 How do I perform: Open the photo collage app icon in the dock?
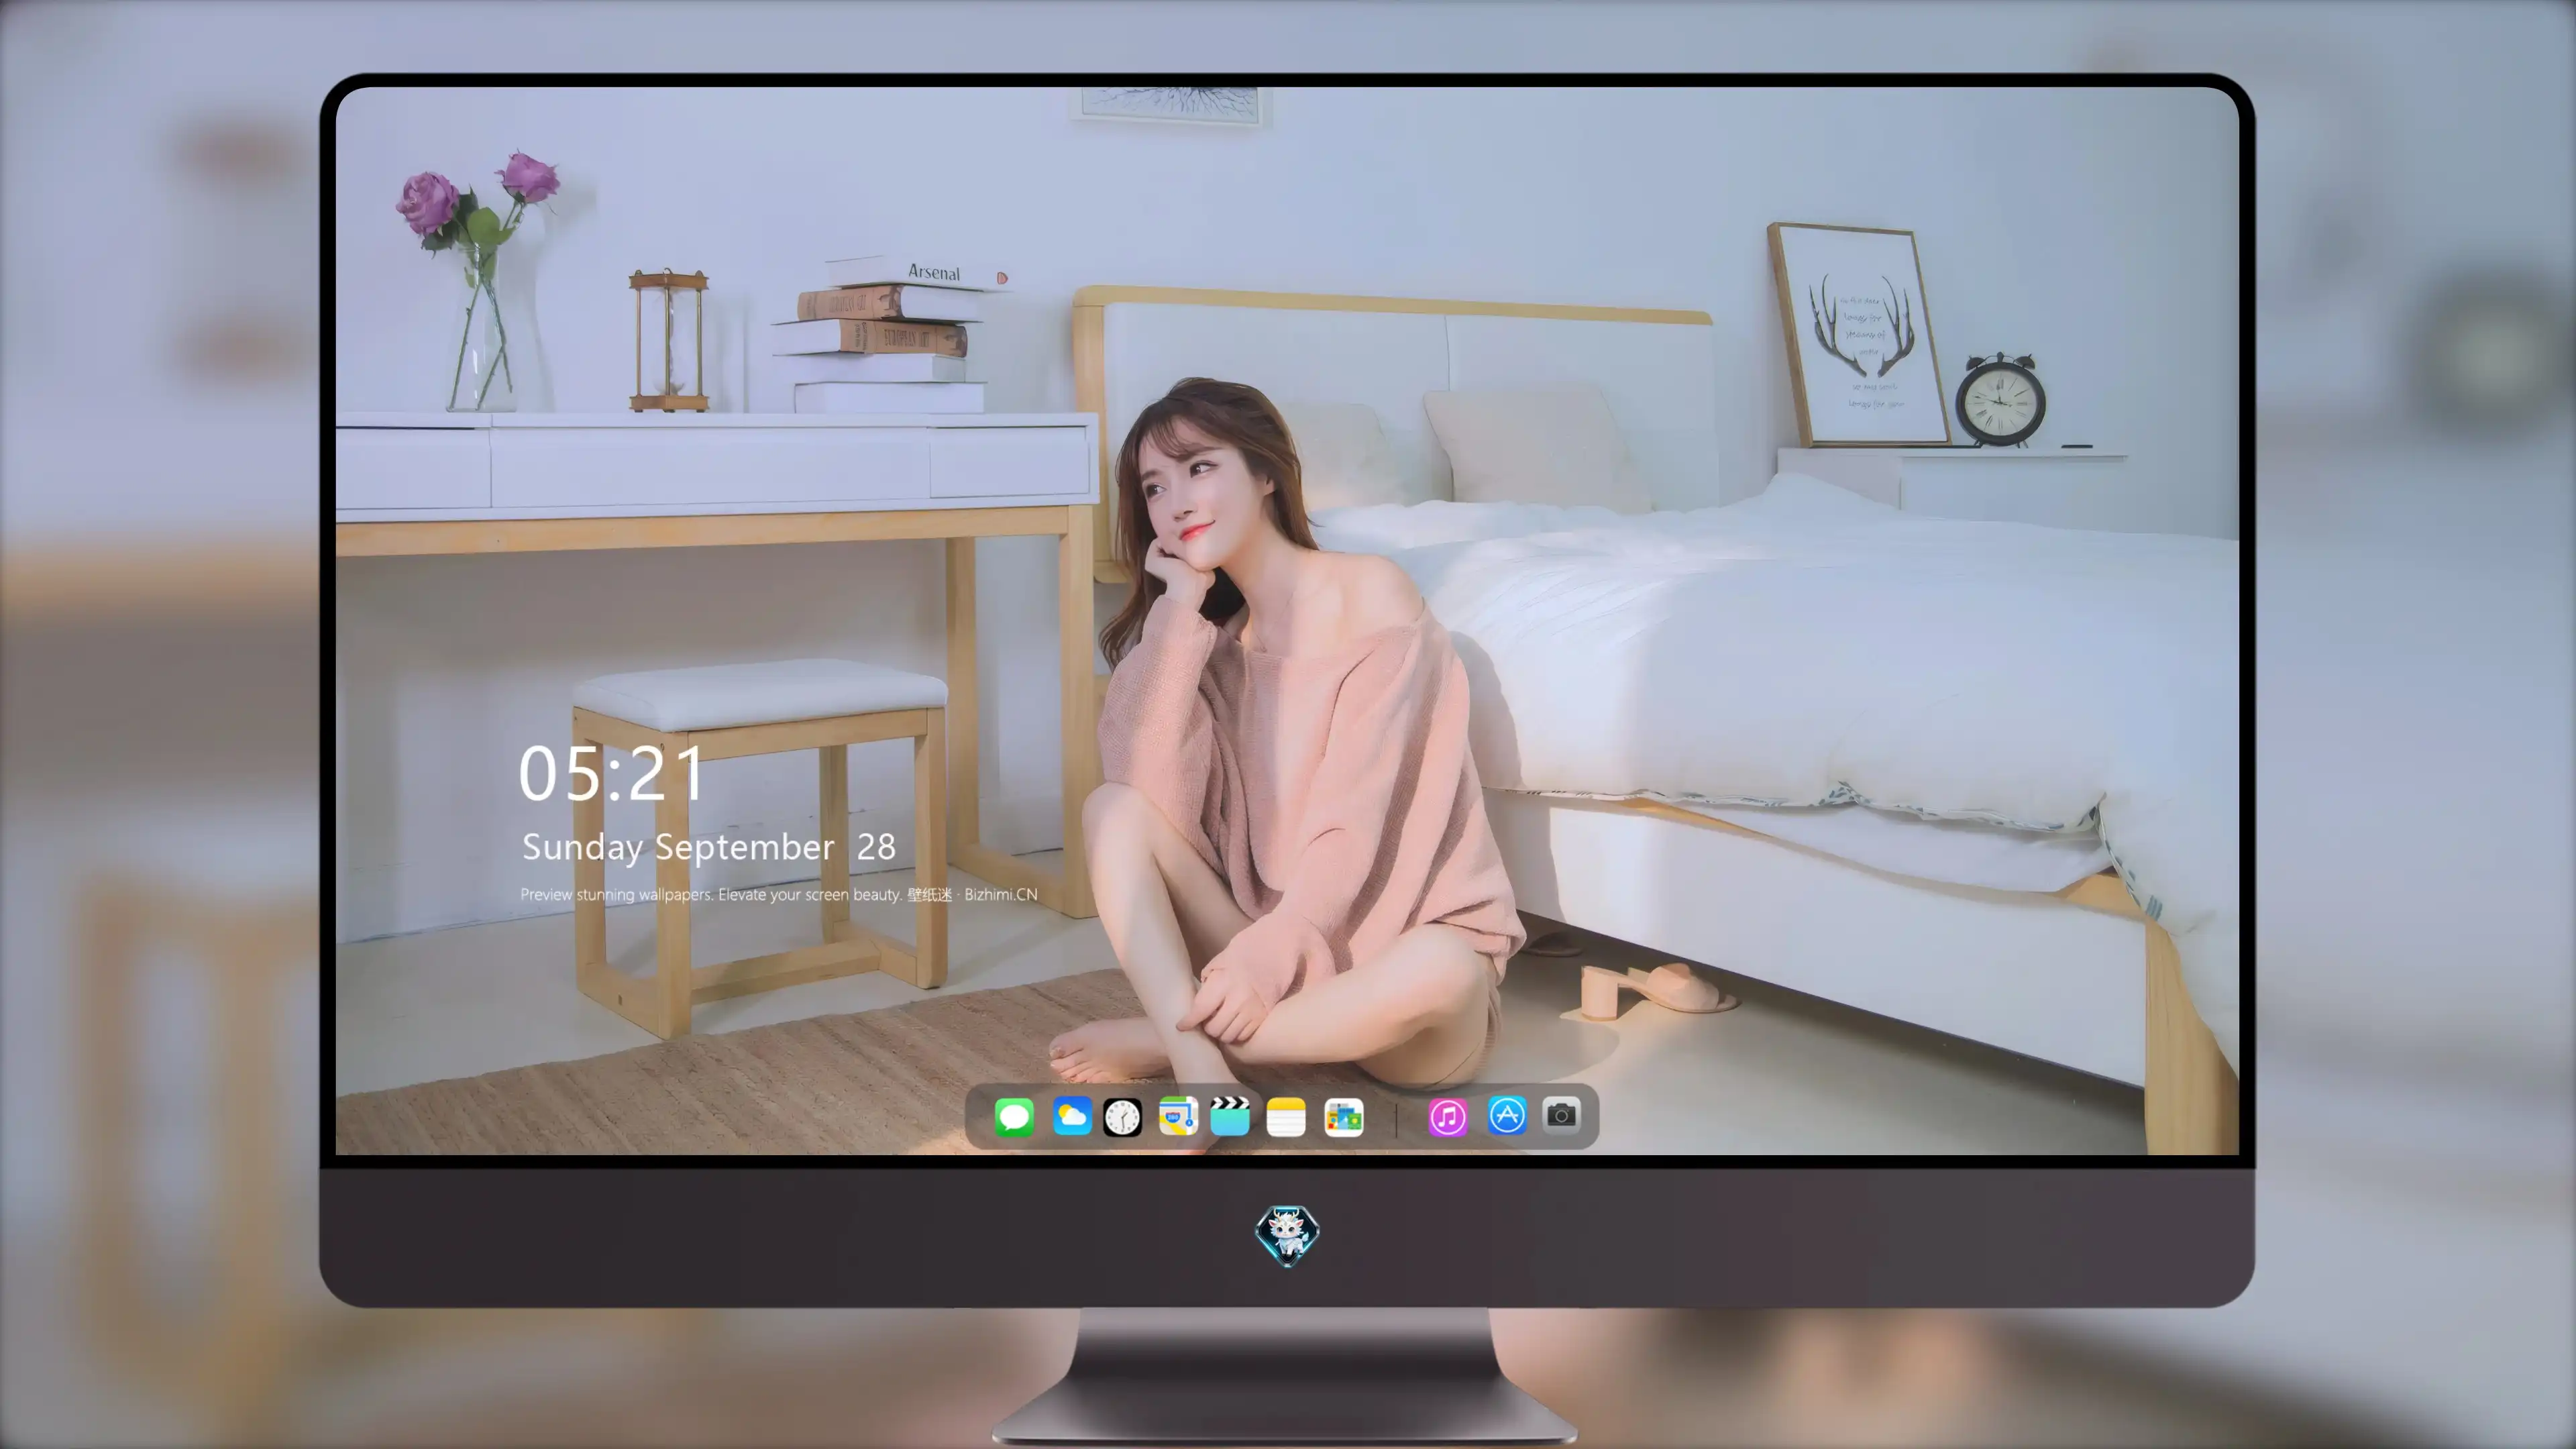pyautogui.click(x=1343, y=1117)
